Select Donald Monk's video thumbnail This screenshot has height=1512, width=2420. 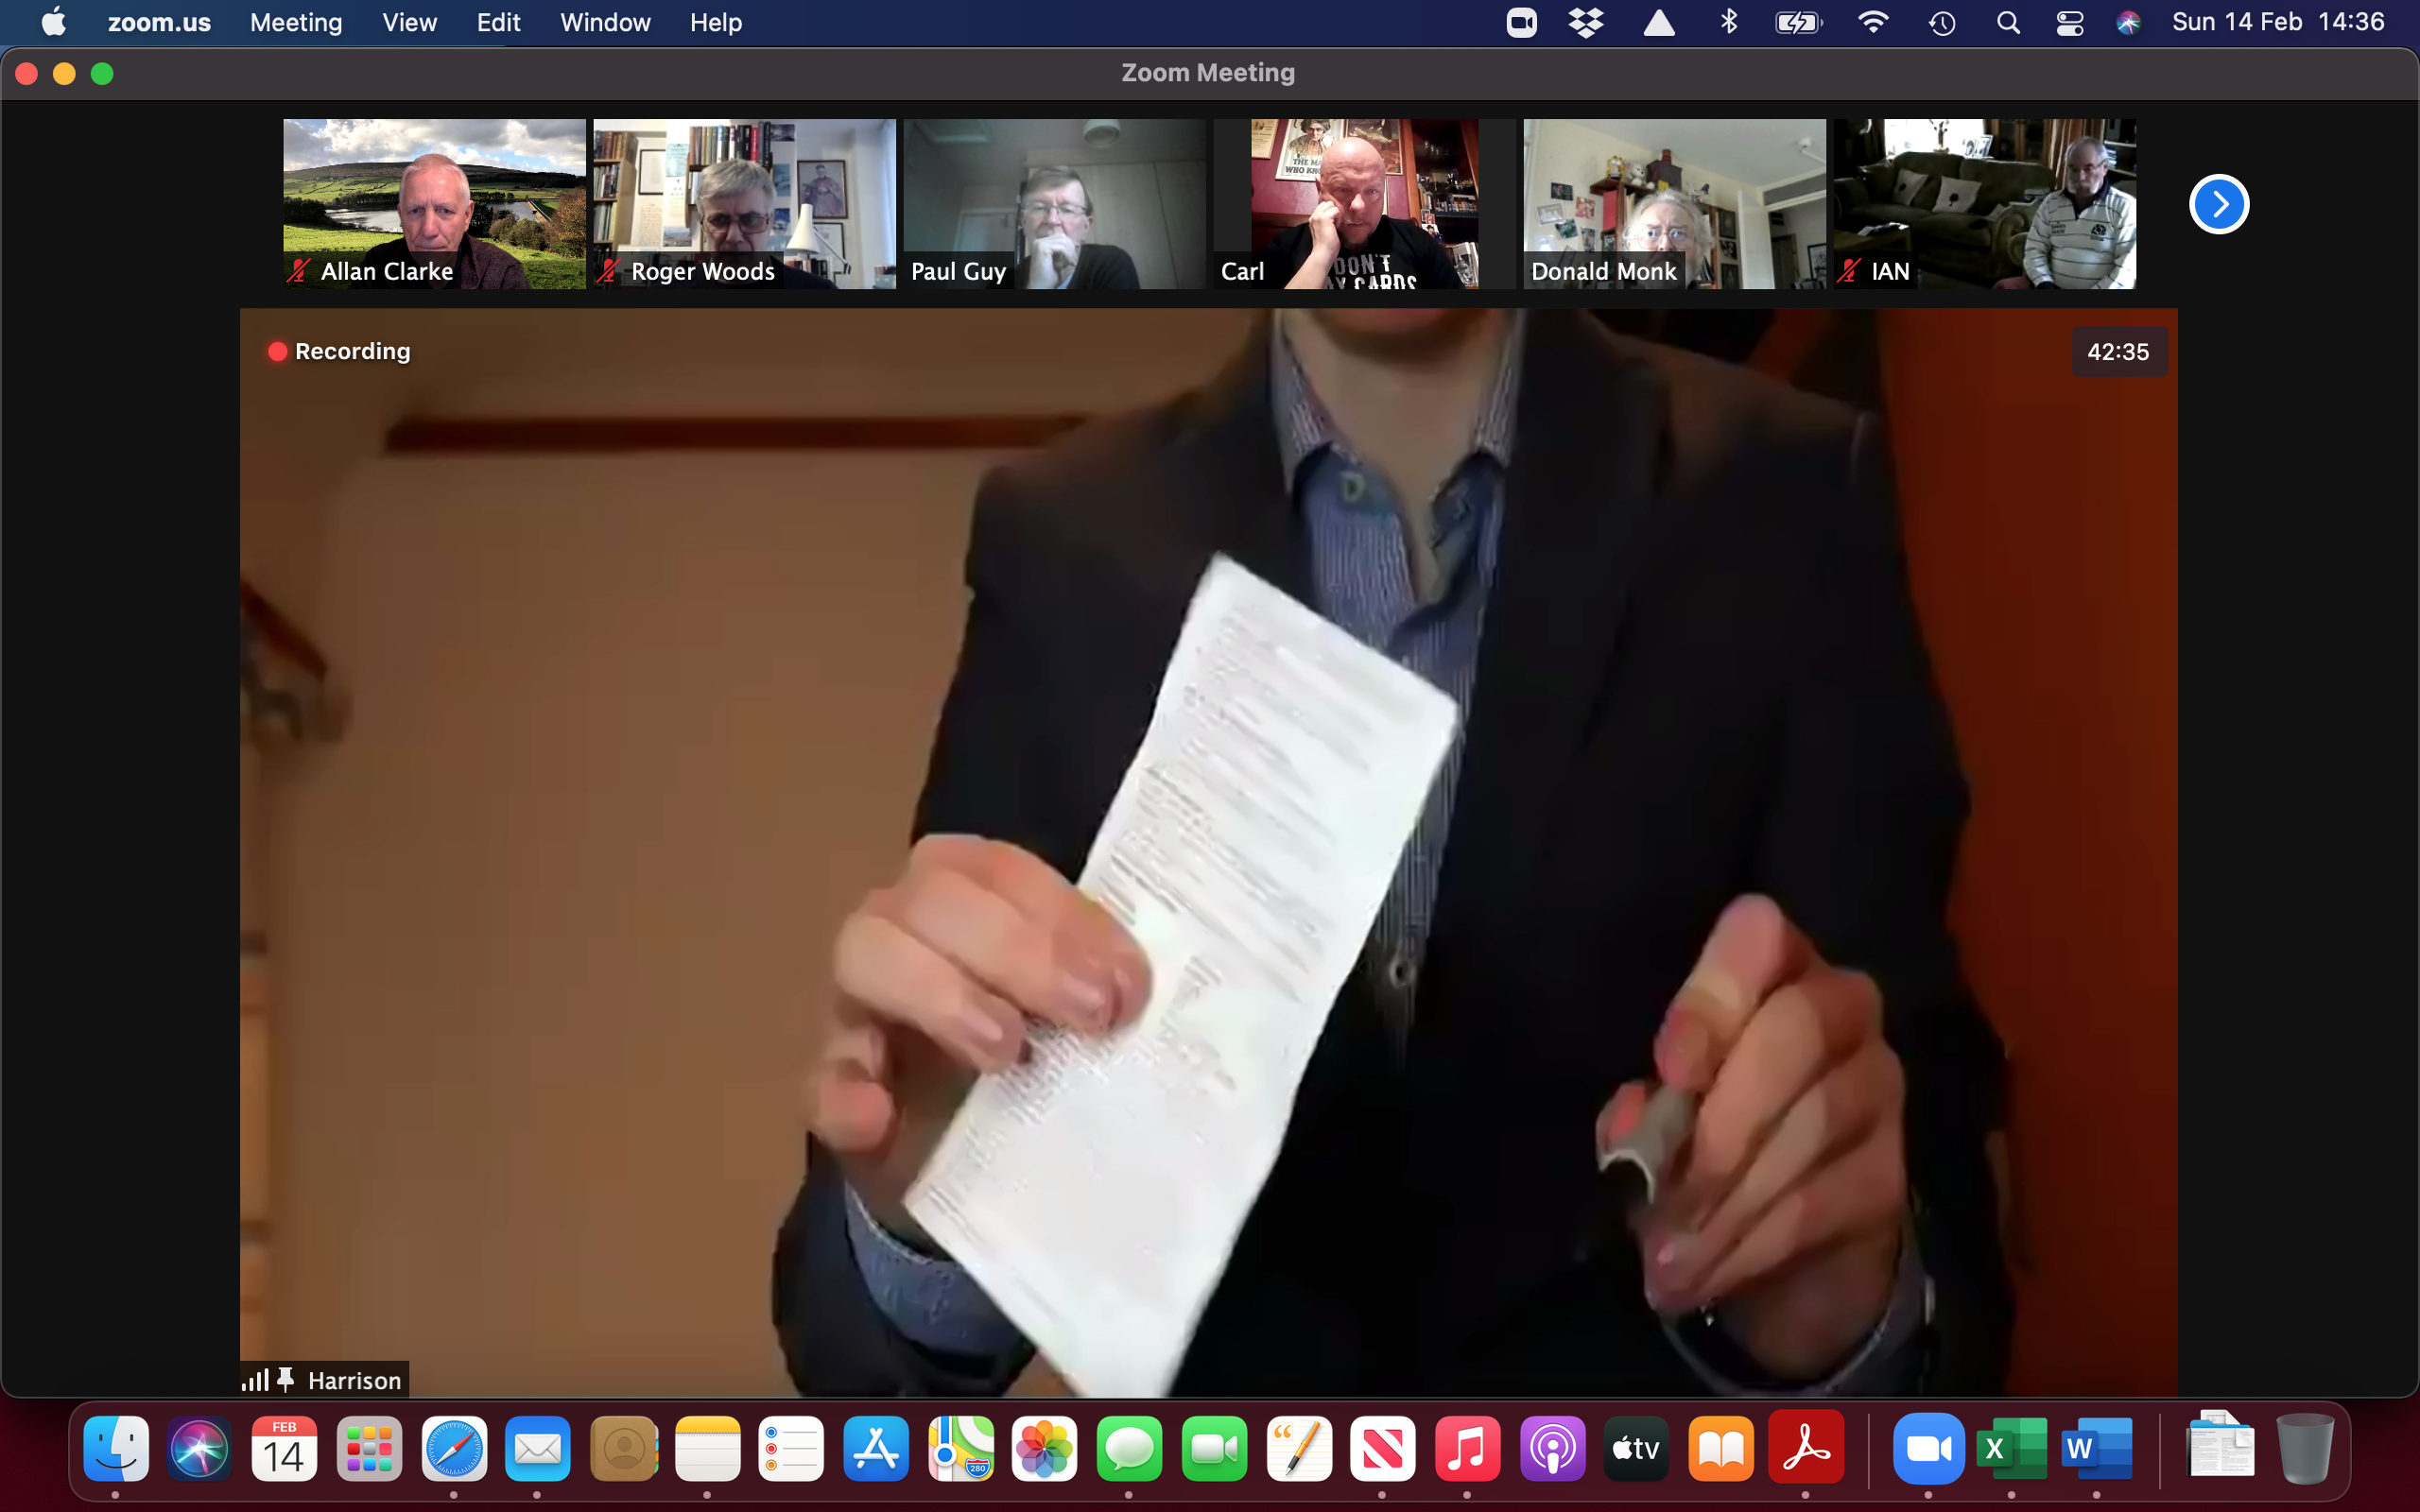pyautogui.click(x=1674, y=204)
